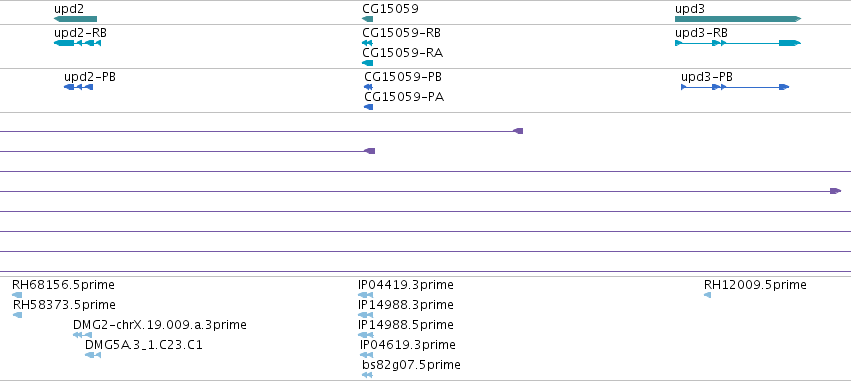Click the IP04419.3prime label
Screen dimensions: 851x381
coord(405,284)
